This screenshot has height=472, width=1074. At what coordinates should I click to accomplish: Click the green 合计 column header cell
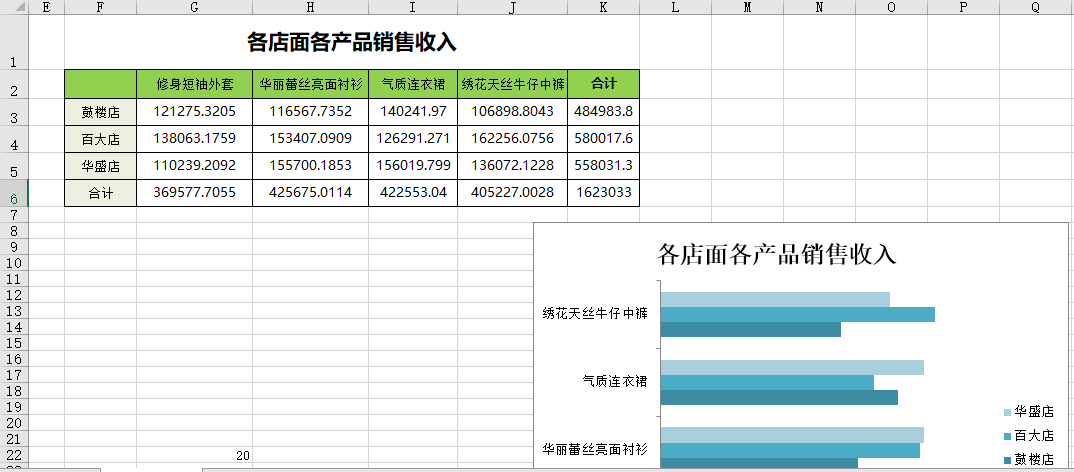click(603, 84)
